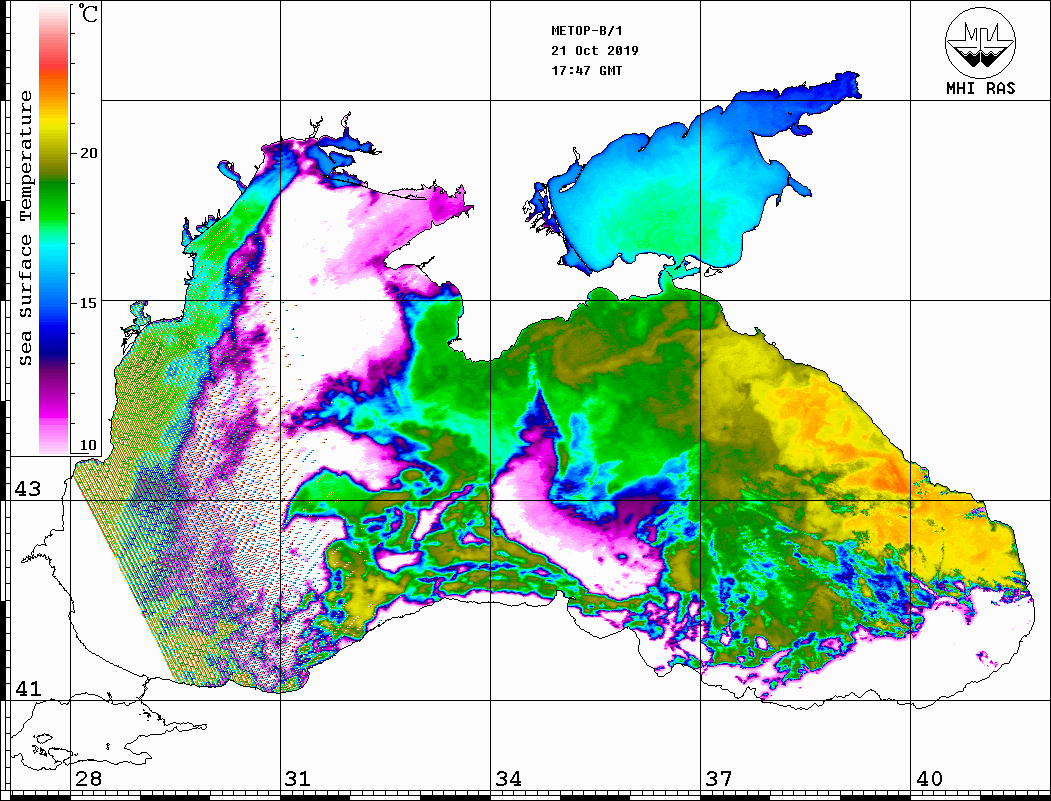Click the latitude label '41'
This screenshot has width=1051, height=801.
coord(27,688)
